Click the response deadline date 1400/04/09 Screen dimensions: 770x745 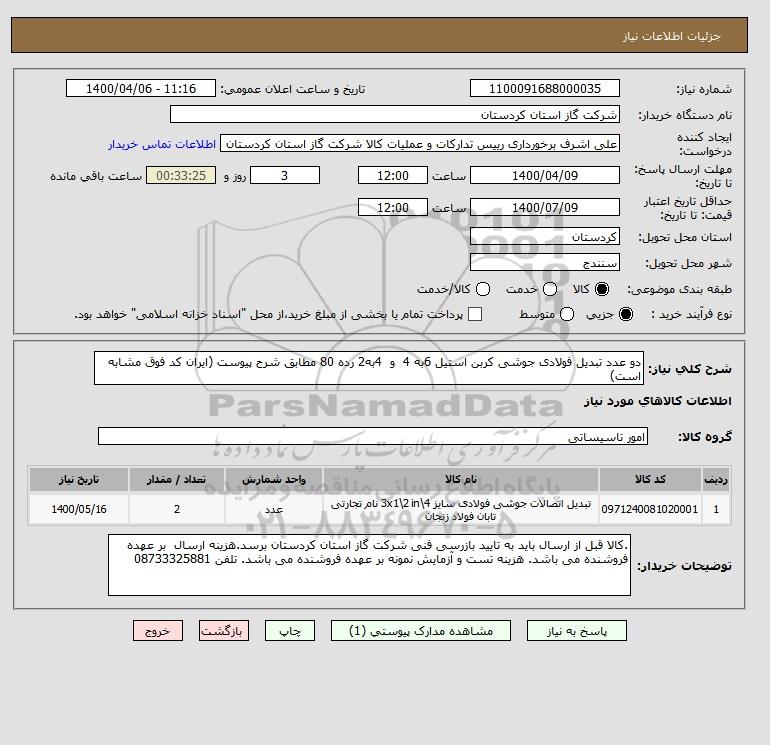(545, 175)
